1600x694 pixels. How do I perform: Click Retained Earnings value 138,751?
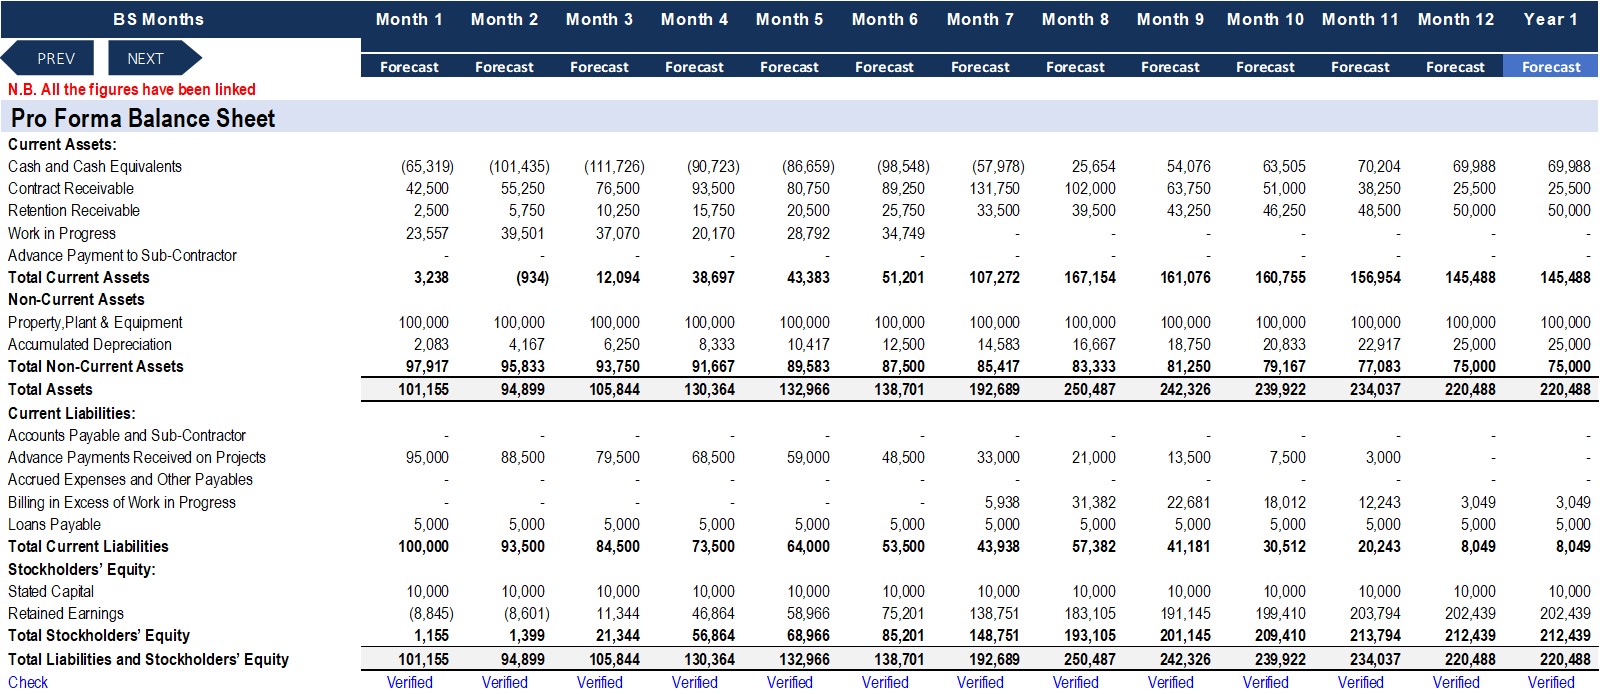point(995,613)
